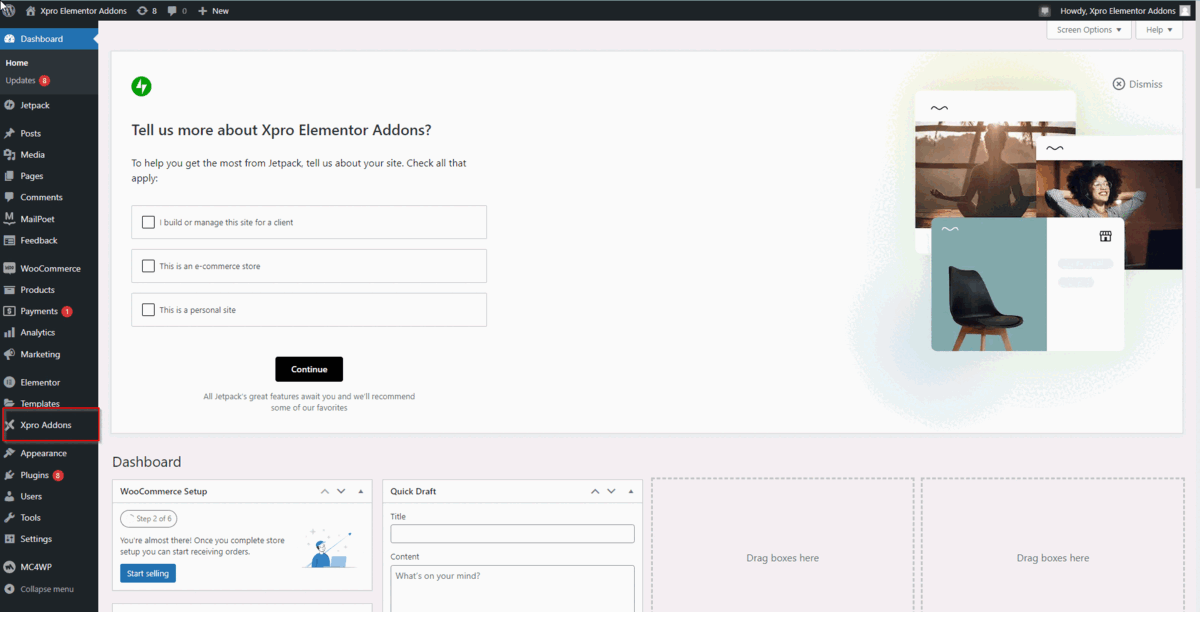1200x636 pixels.
Task: Collapse the Quick Draft panel toggle arrow
Action: (x=631, y=492)
